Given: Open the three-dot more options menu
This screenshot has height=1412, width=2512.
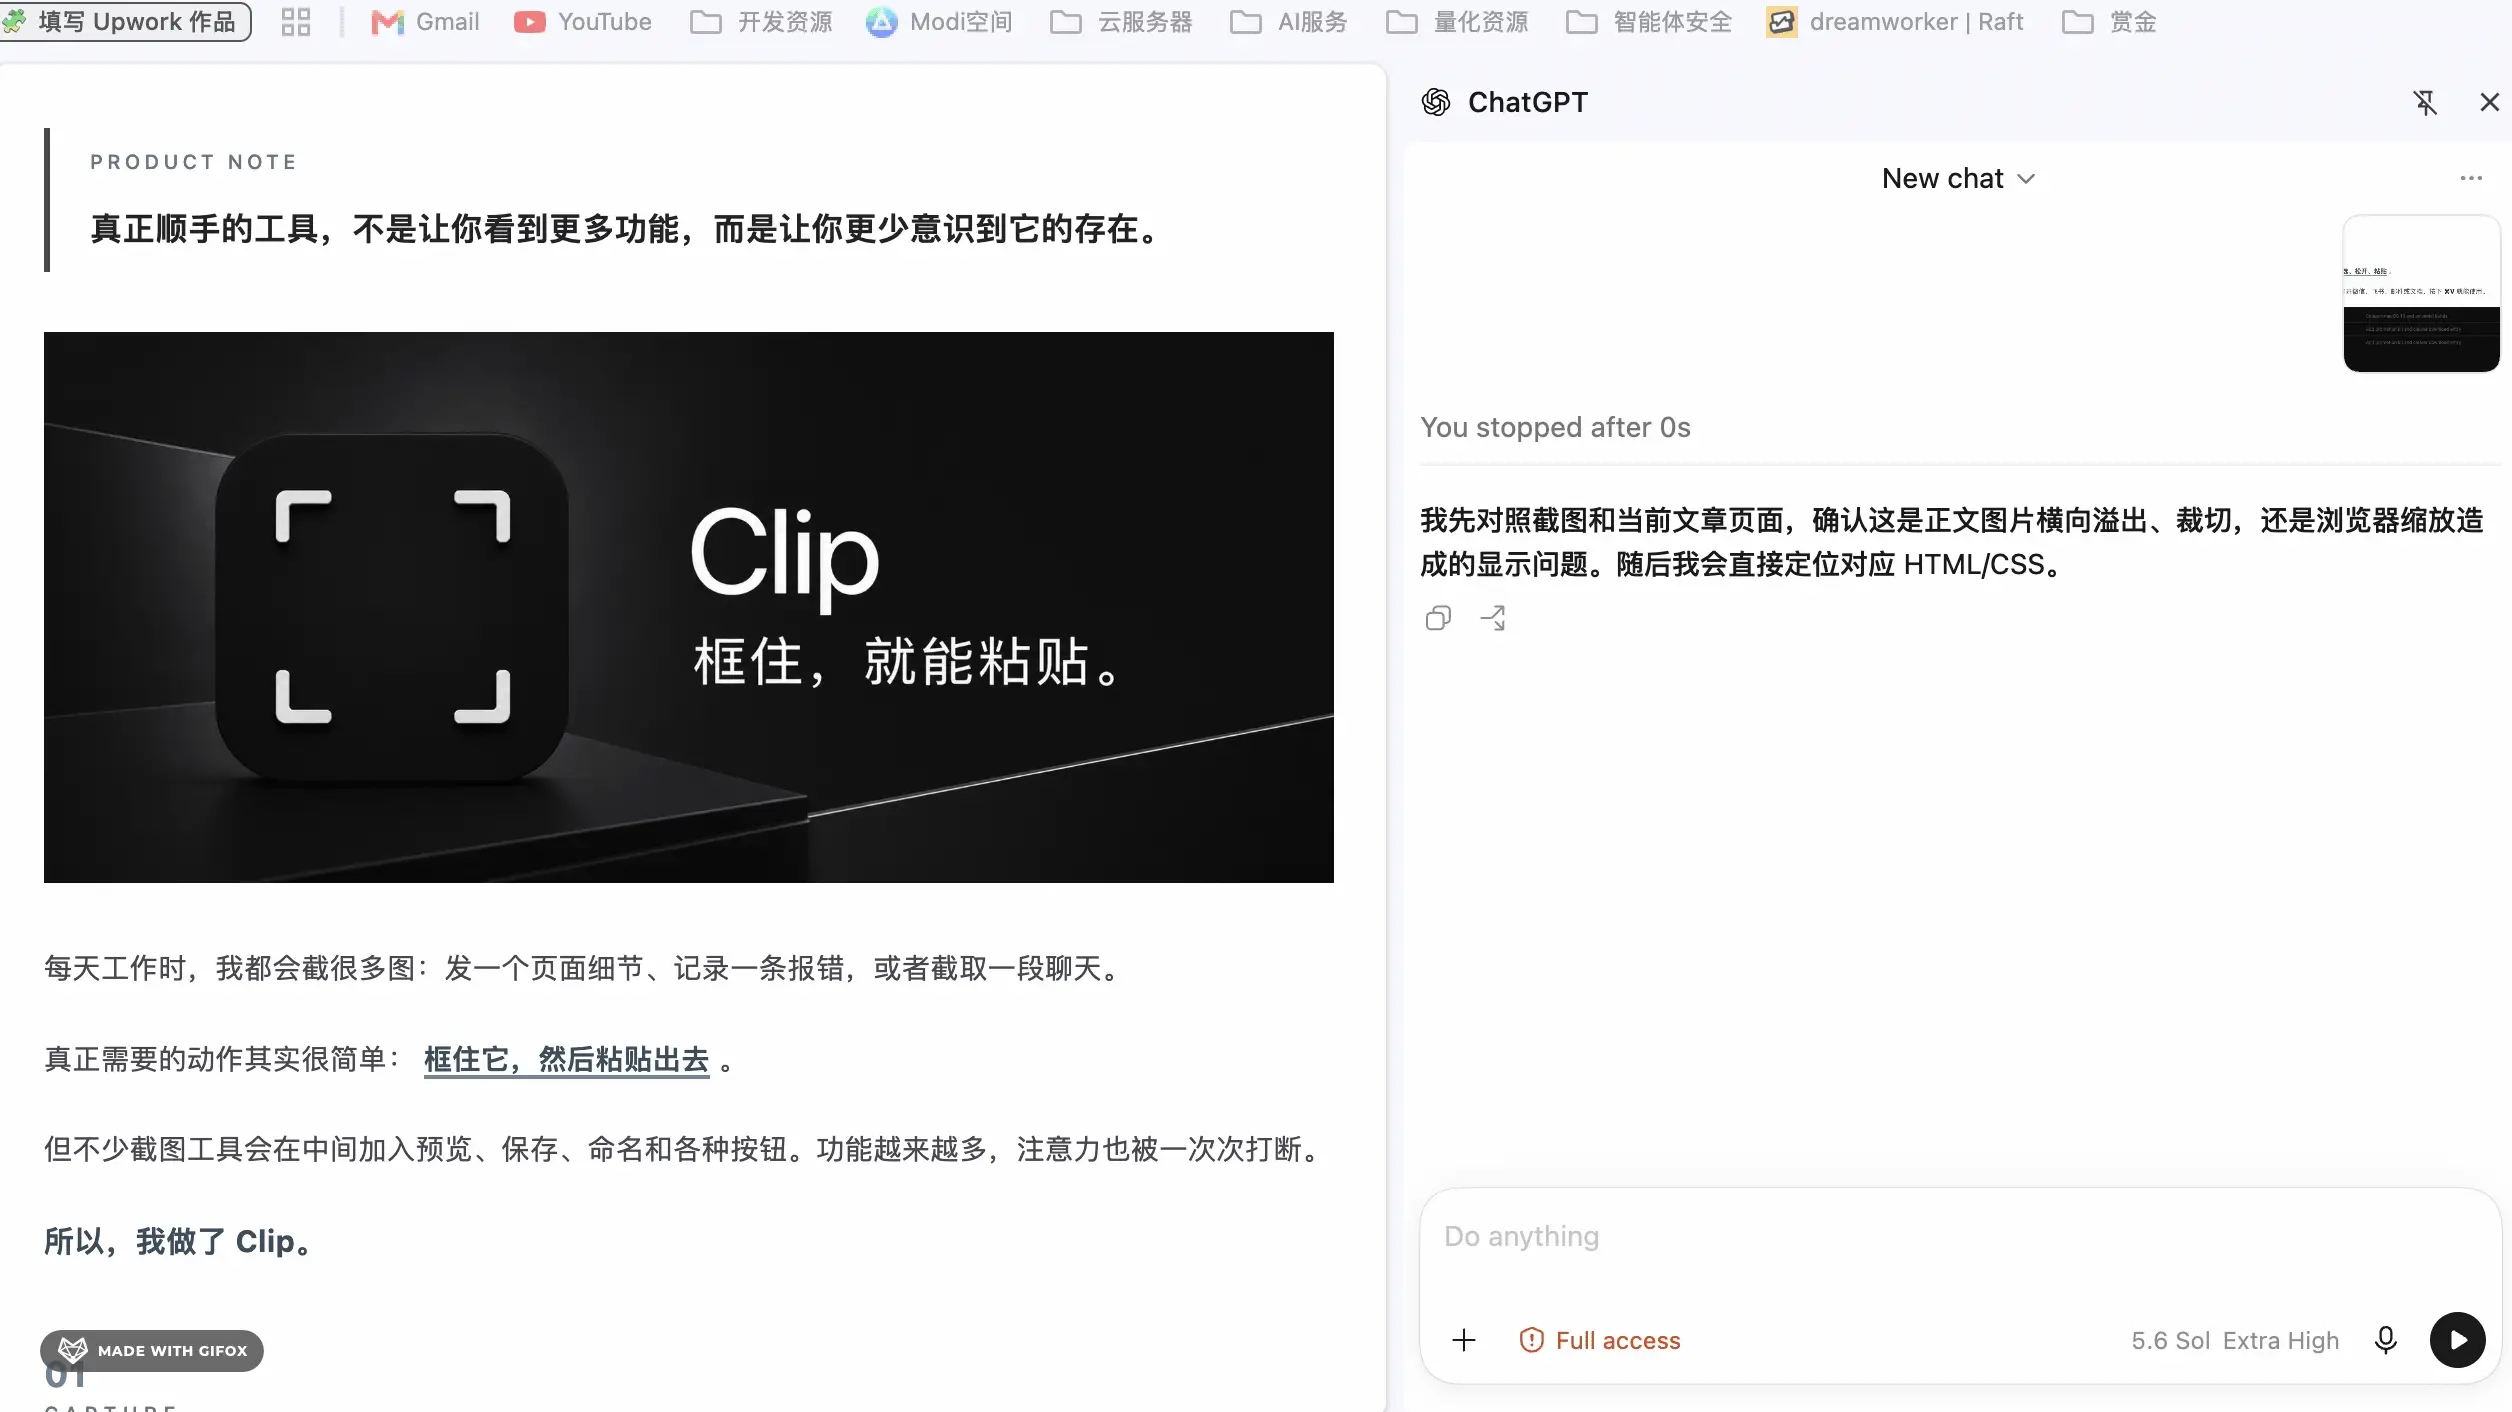Looking at the screenshot, I should (2471, 178).
